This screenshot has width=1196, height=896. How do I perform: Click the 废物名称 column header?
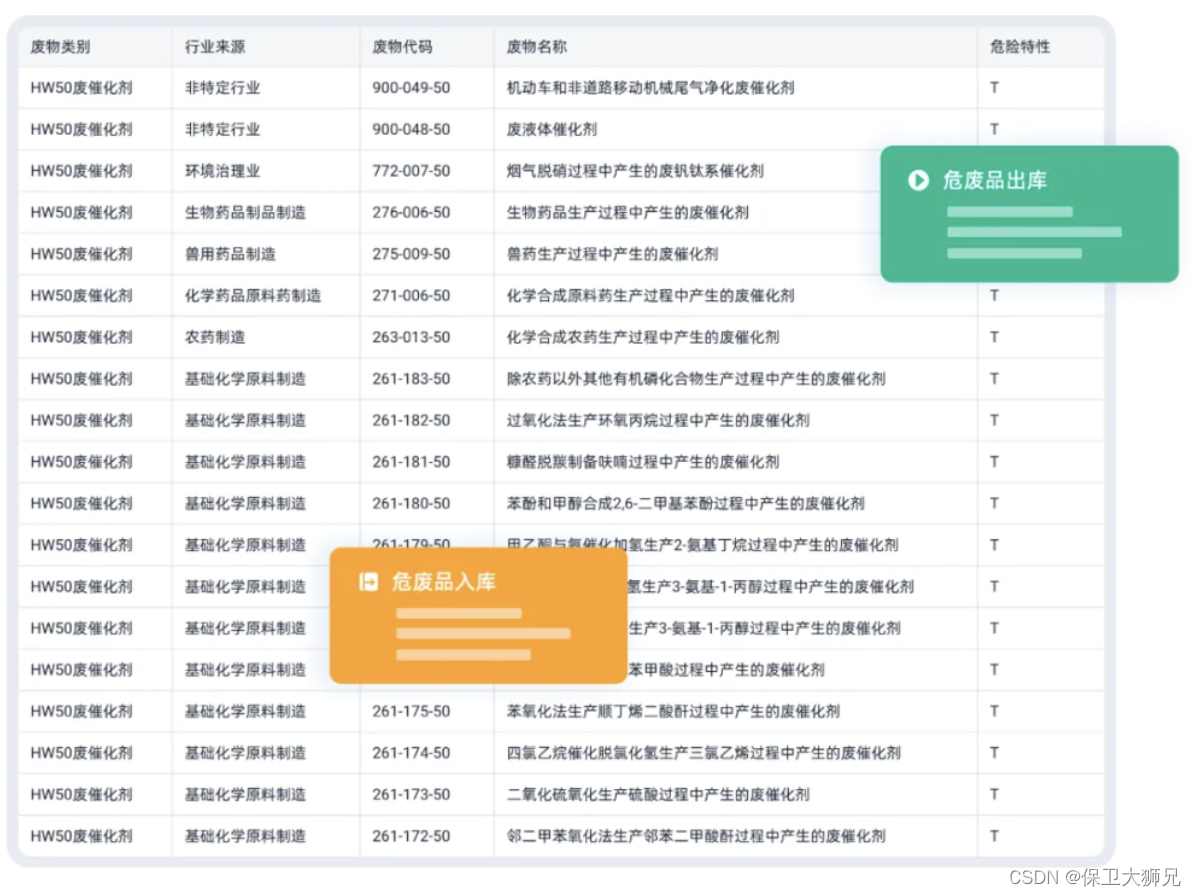click(537, 47)
